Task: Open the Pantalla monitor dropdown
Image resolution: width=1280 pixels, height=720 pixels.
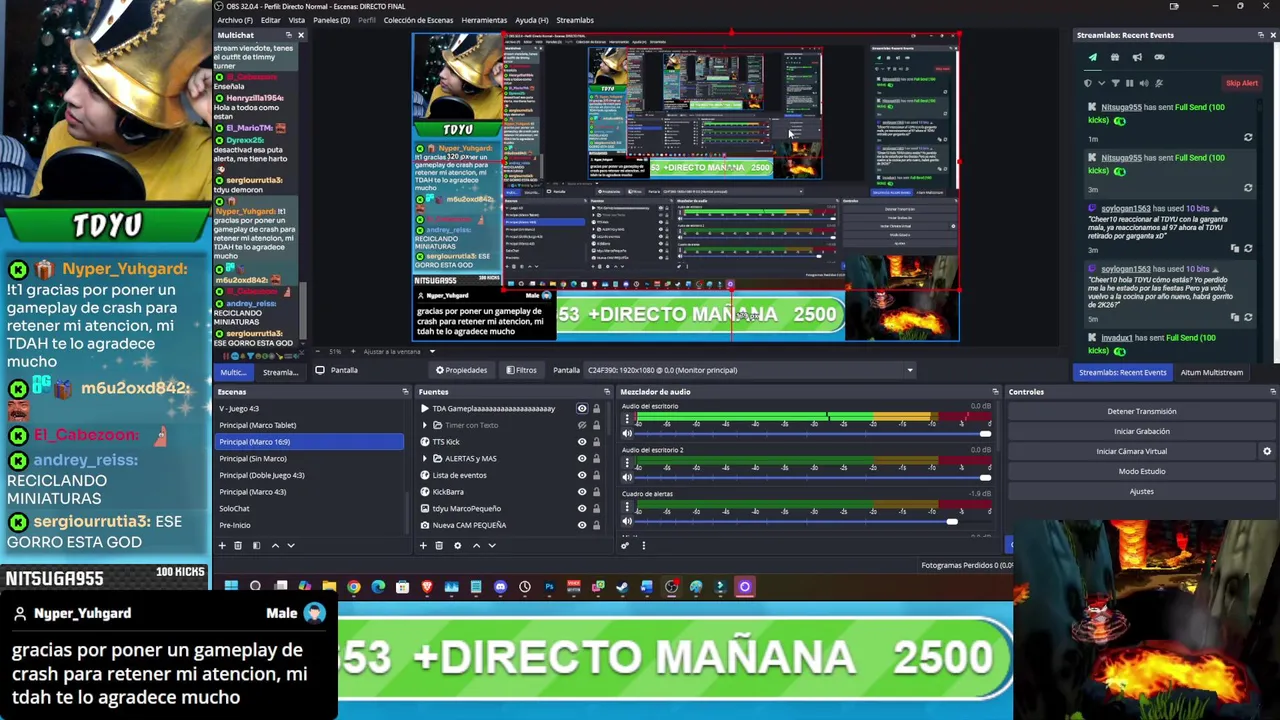Action: 750,370
